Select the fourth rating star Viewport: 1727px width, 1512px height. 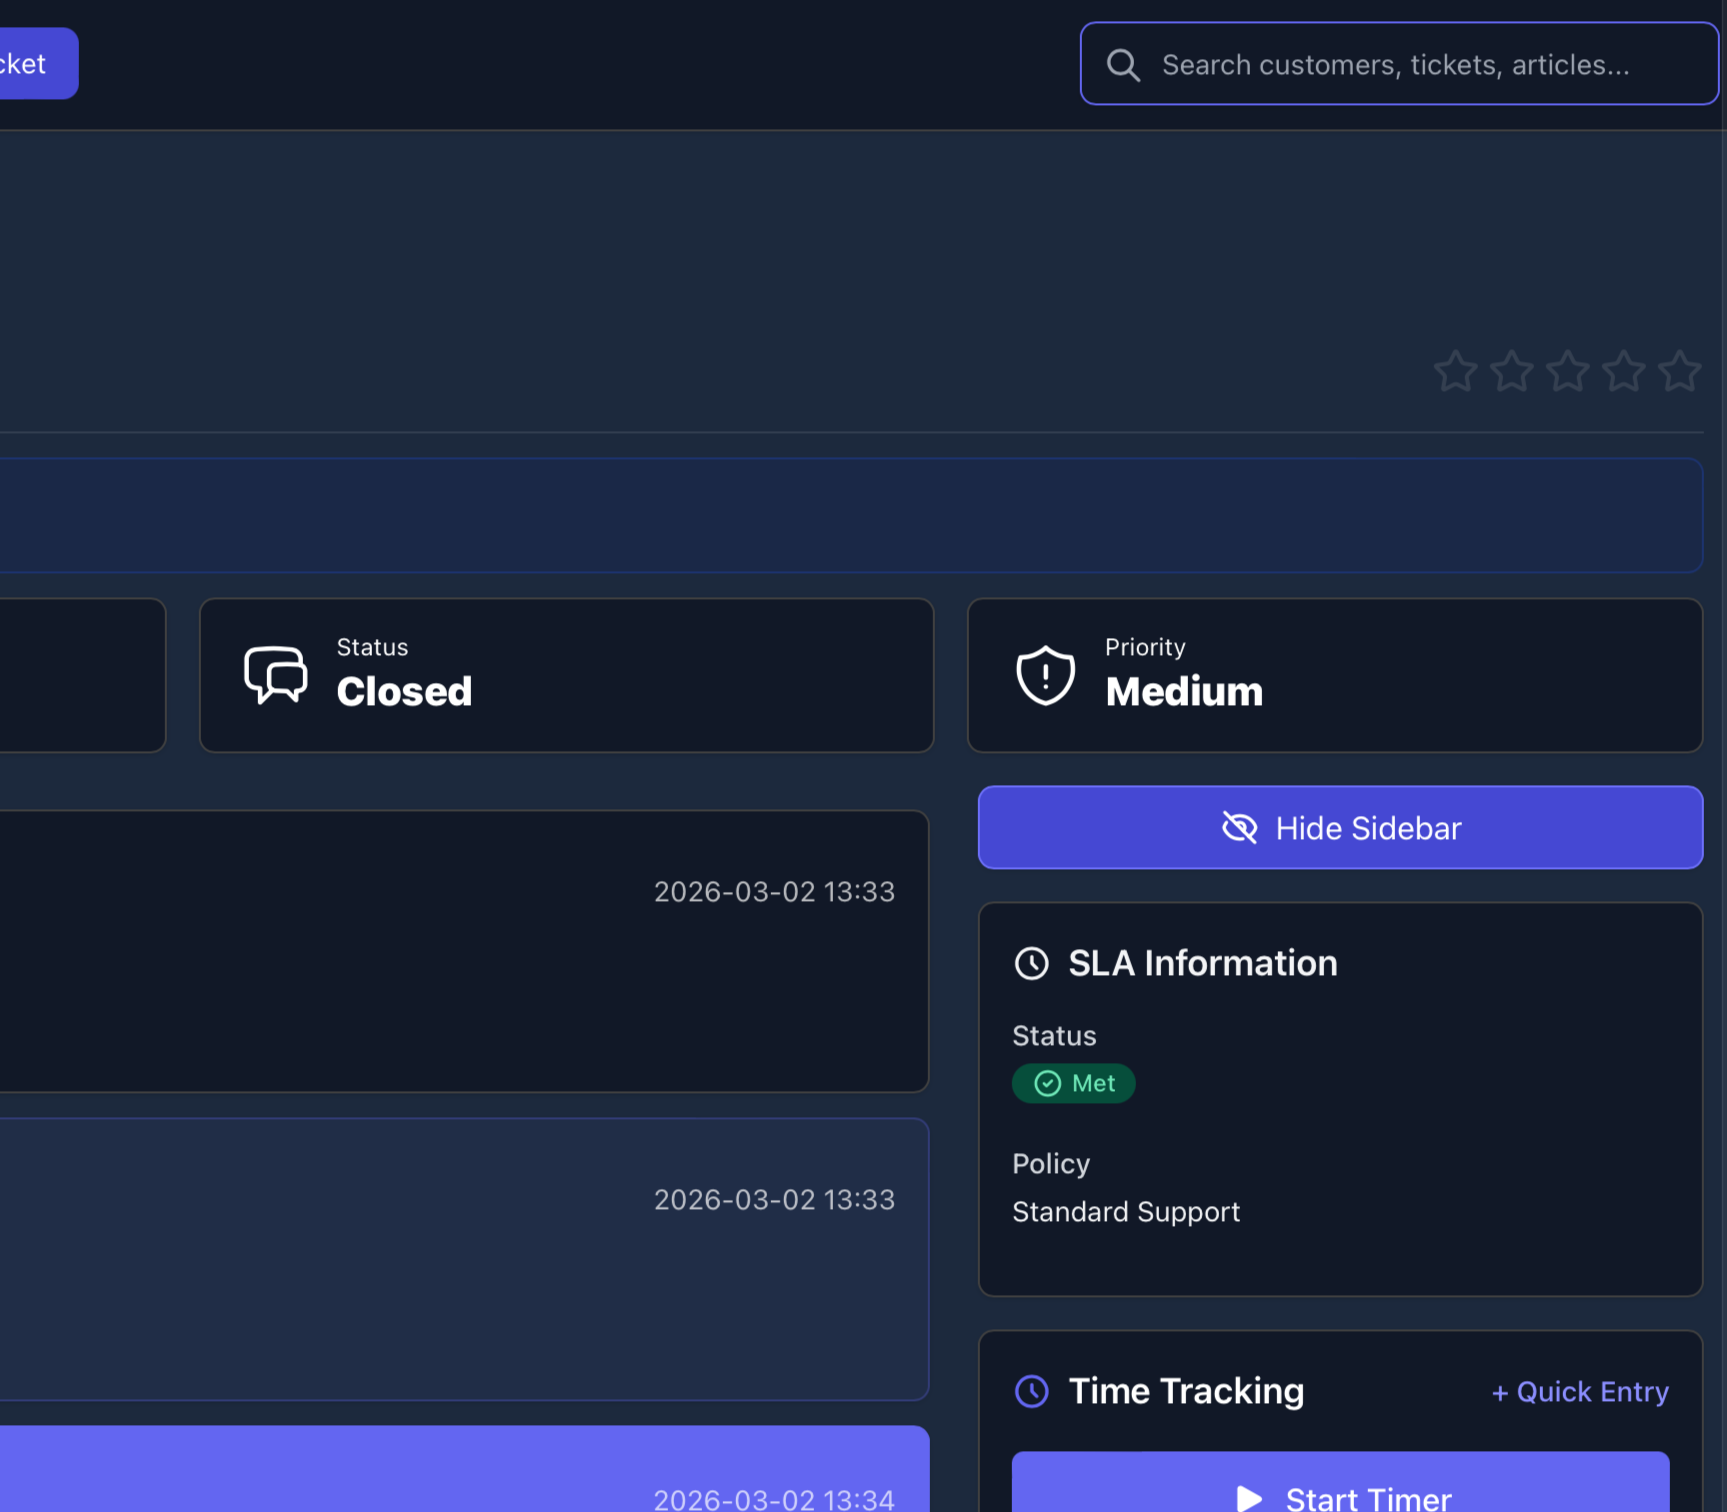coord(1623,371)
